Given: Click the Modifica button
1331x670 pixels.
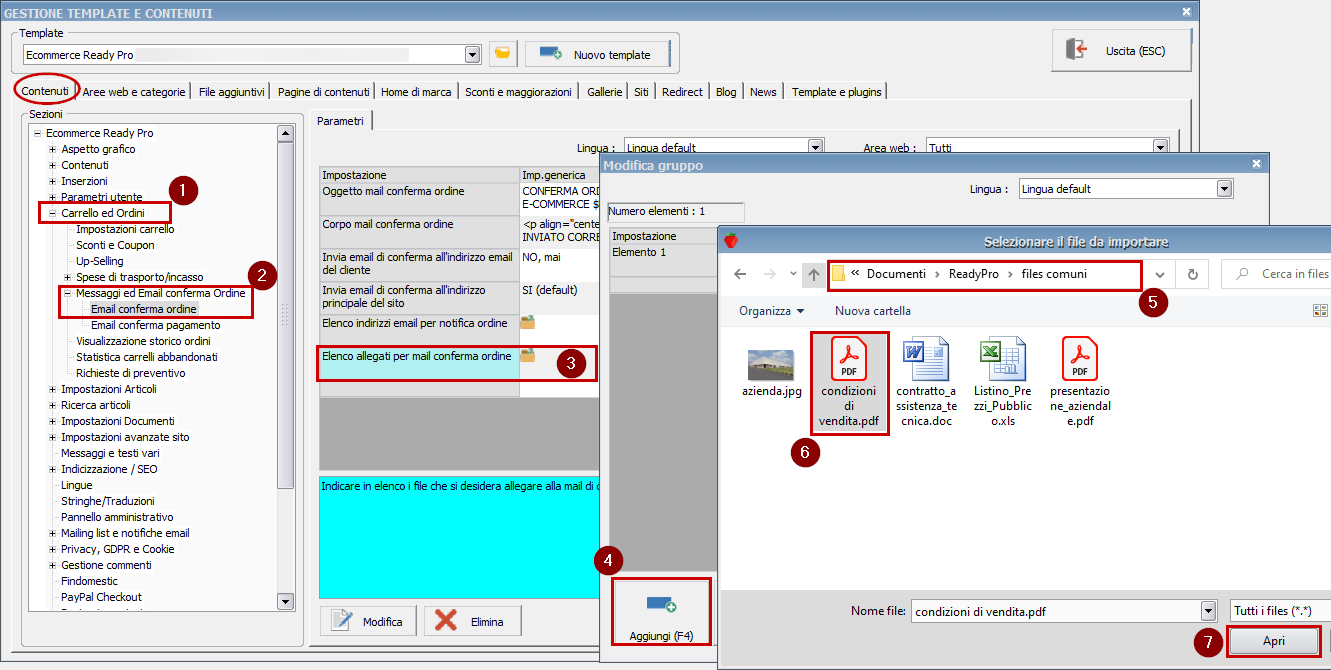Looking at the screenshot, I should pyautogui.click(x=370, y=621).
